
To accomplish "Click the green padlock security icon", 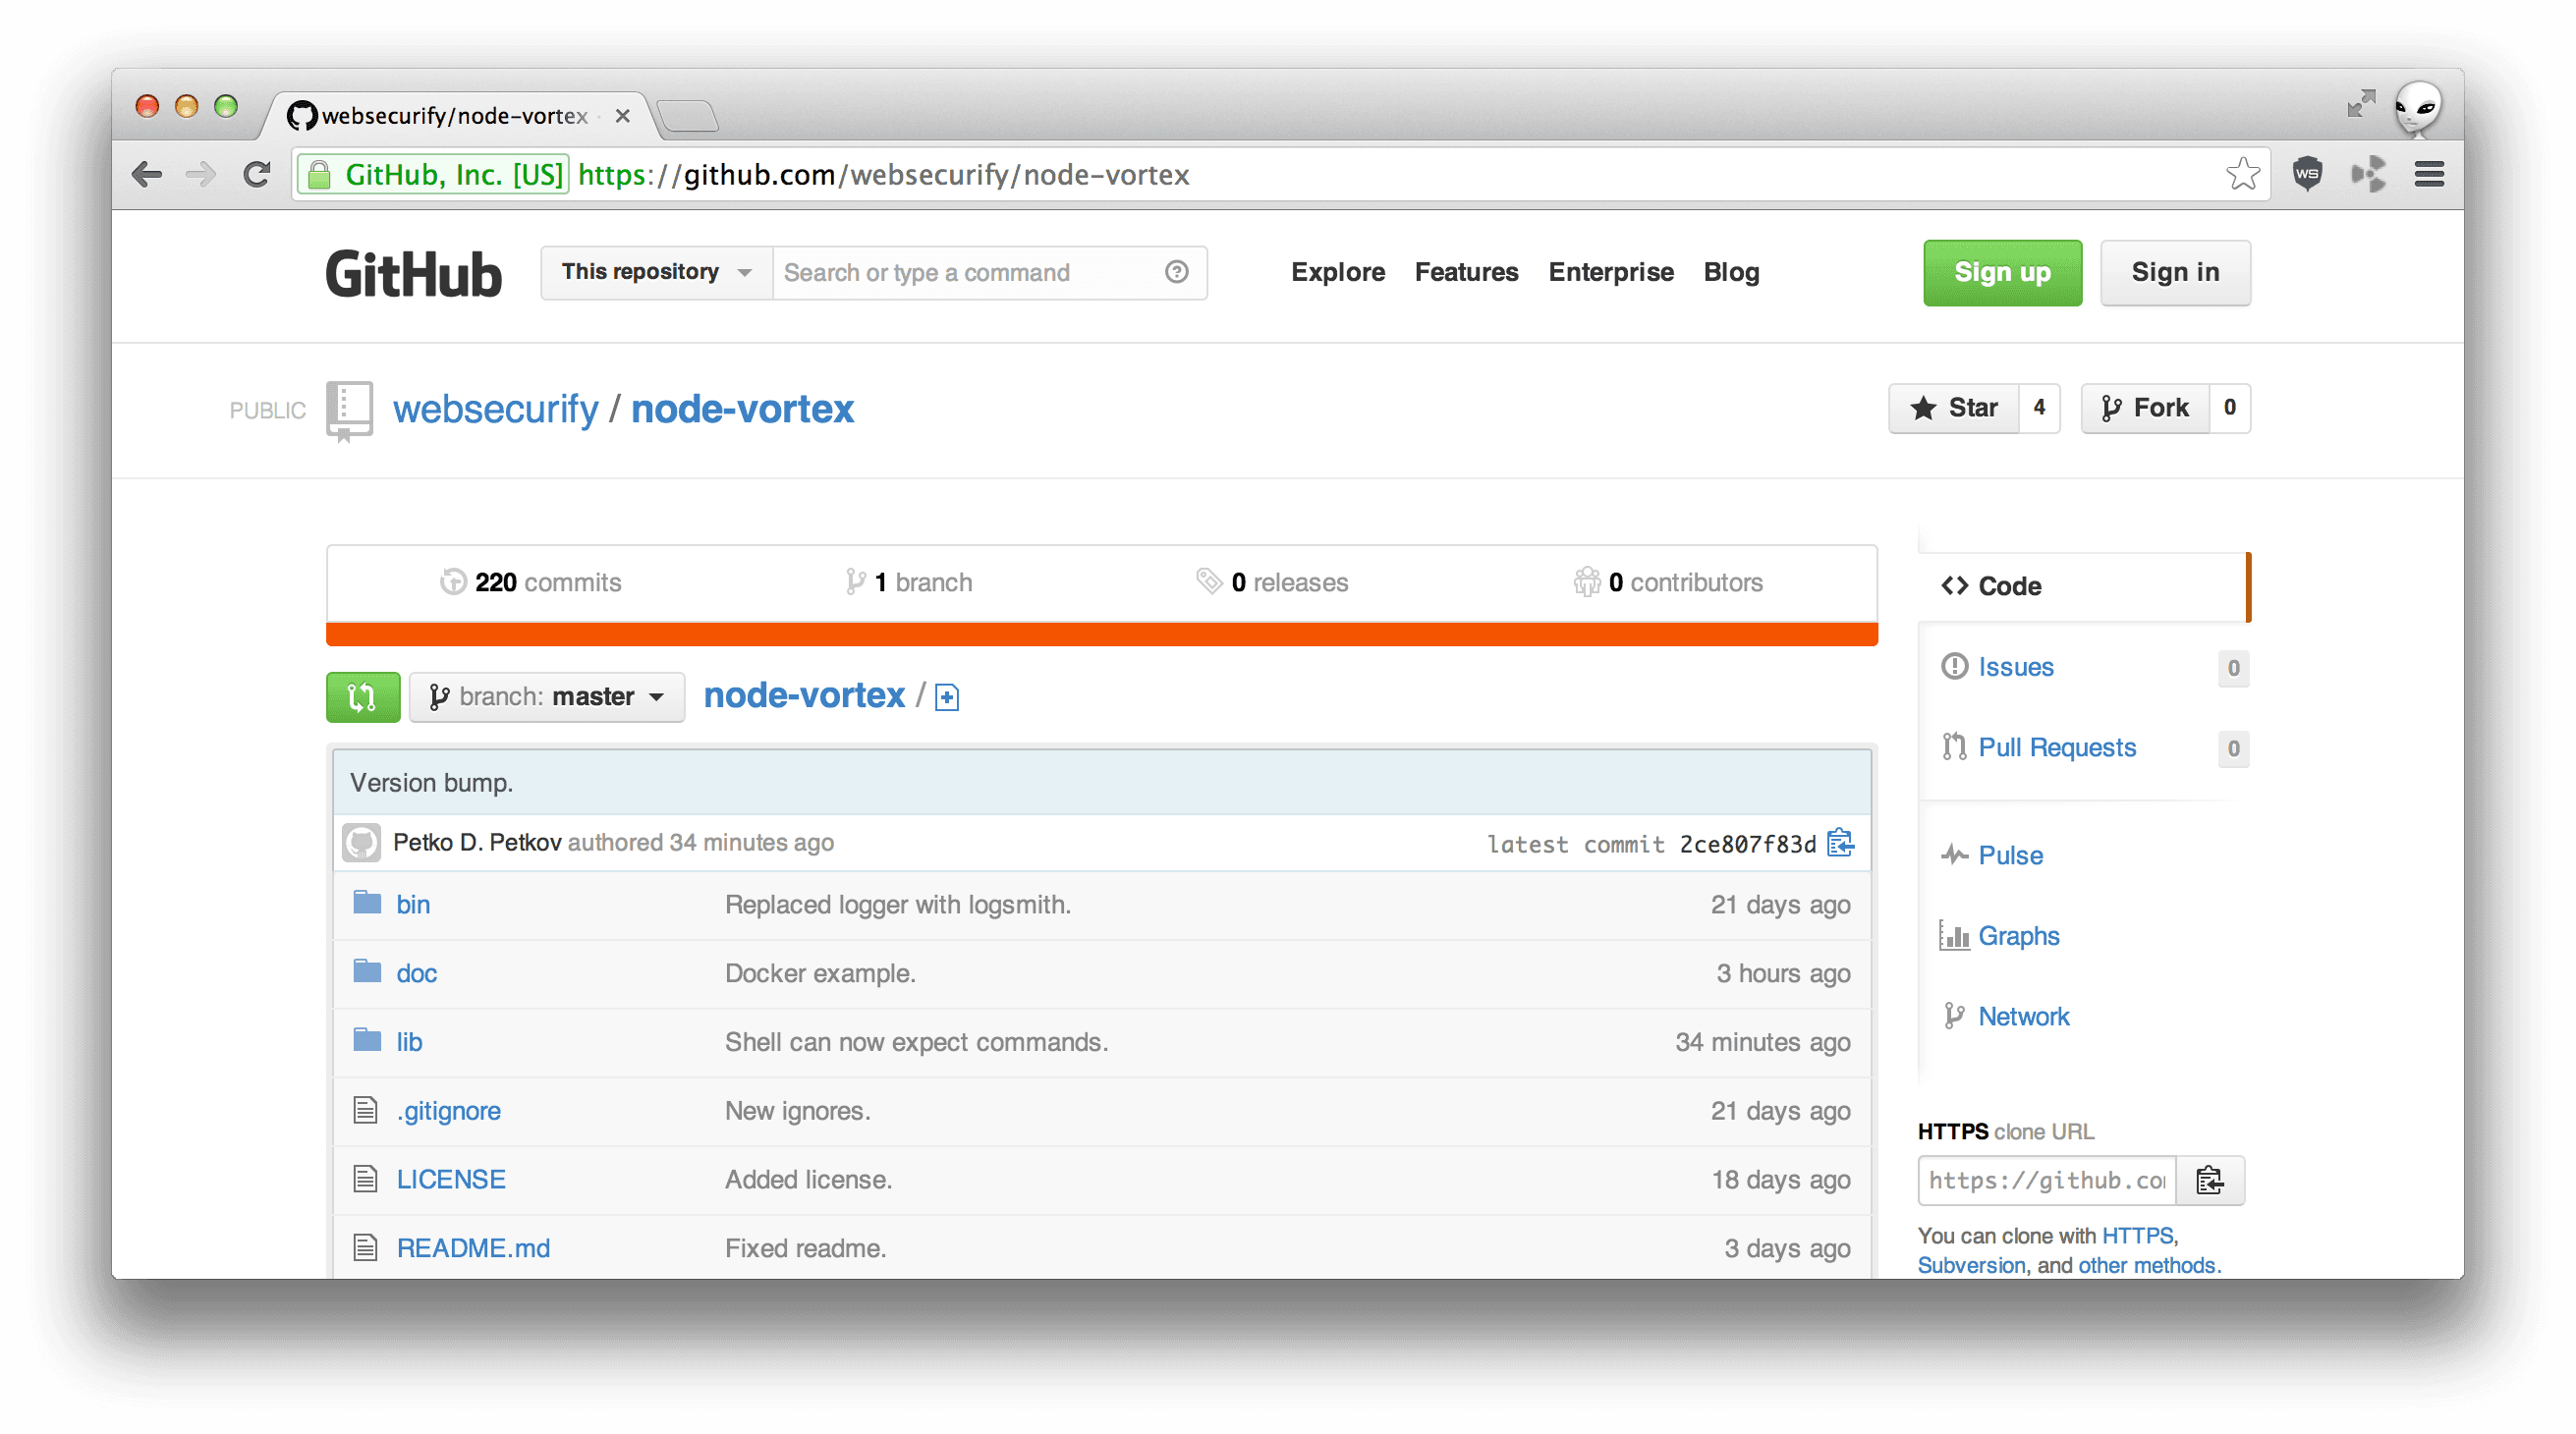I will tap(319, 175).
